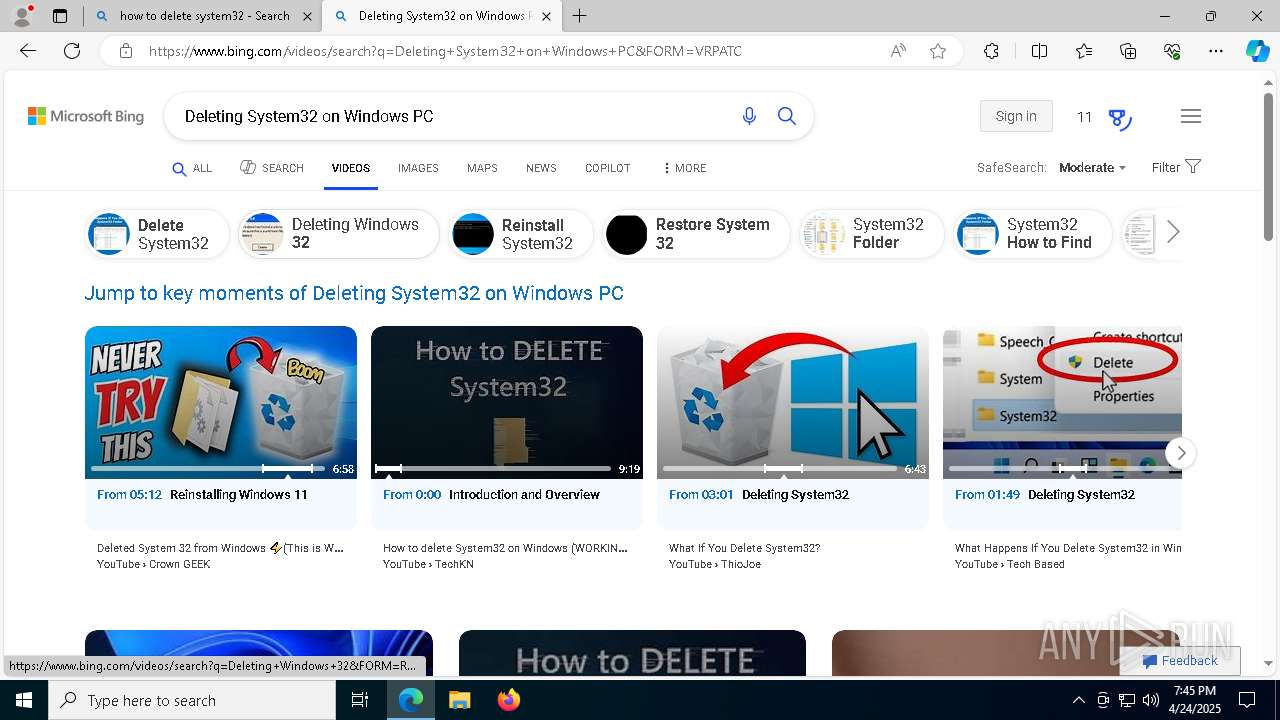Click the Windows taskbar search box
This screenshot has width=1280, height=720.
[192, 700]
